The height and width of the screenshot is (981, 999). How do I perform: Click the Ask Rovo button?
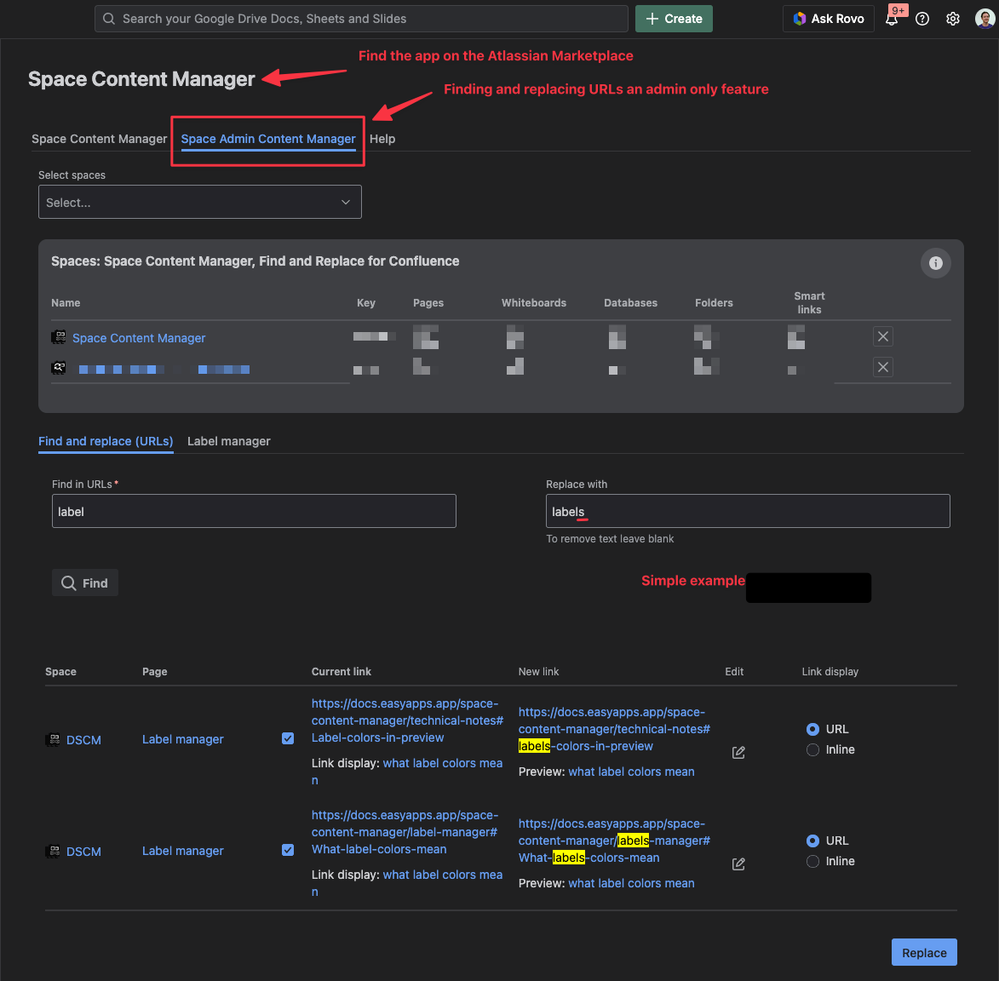[828, 18]
